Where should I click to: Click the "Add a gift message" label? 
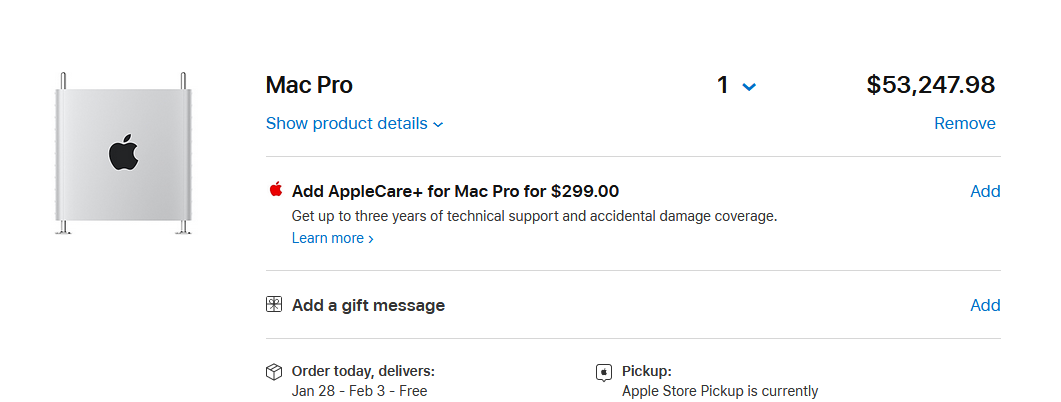[368, 305]
